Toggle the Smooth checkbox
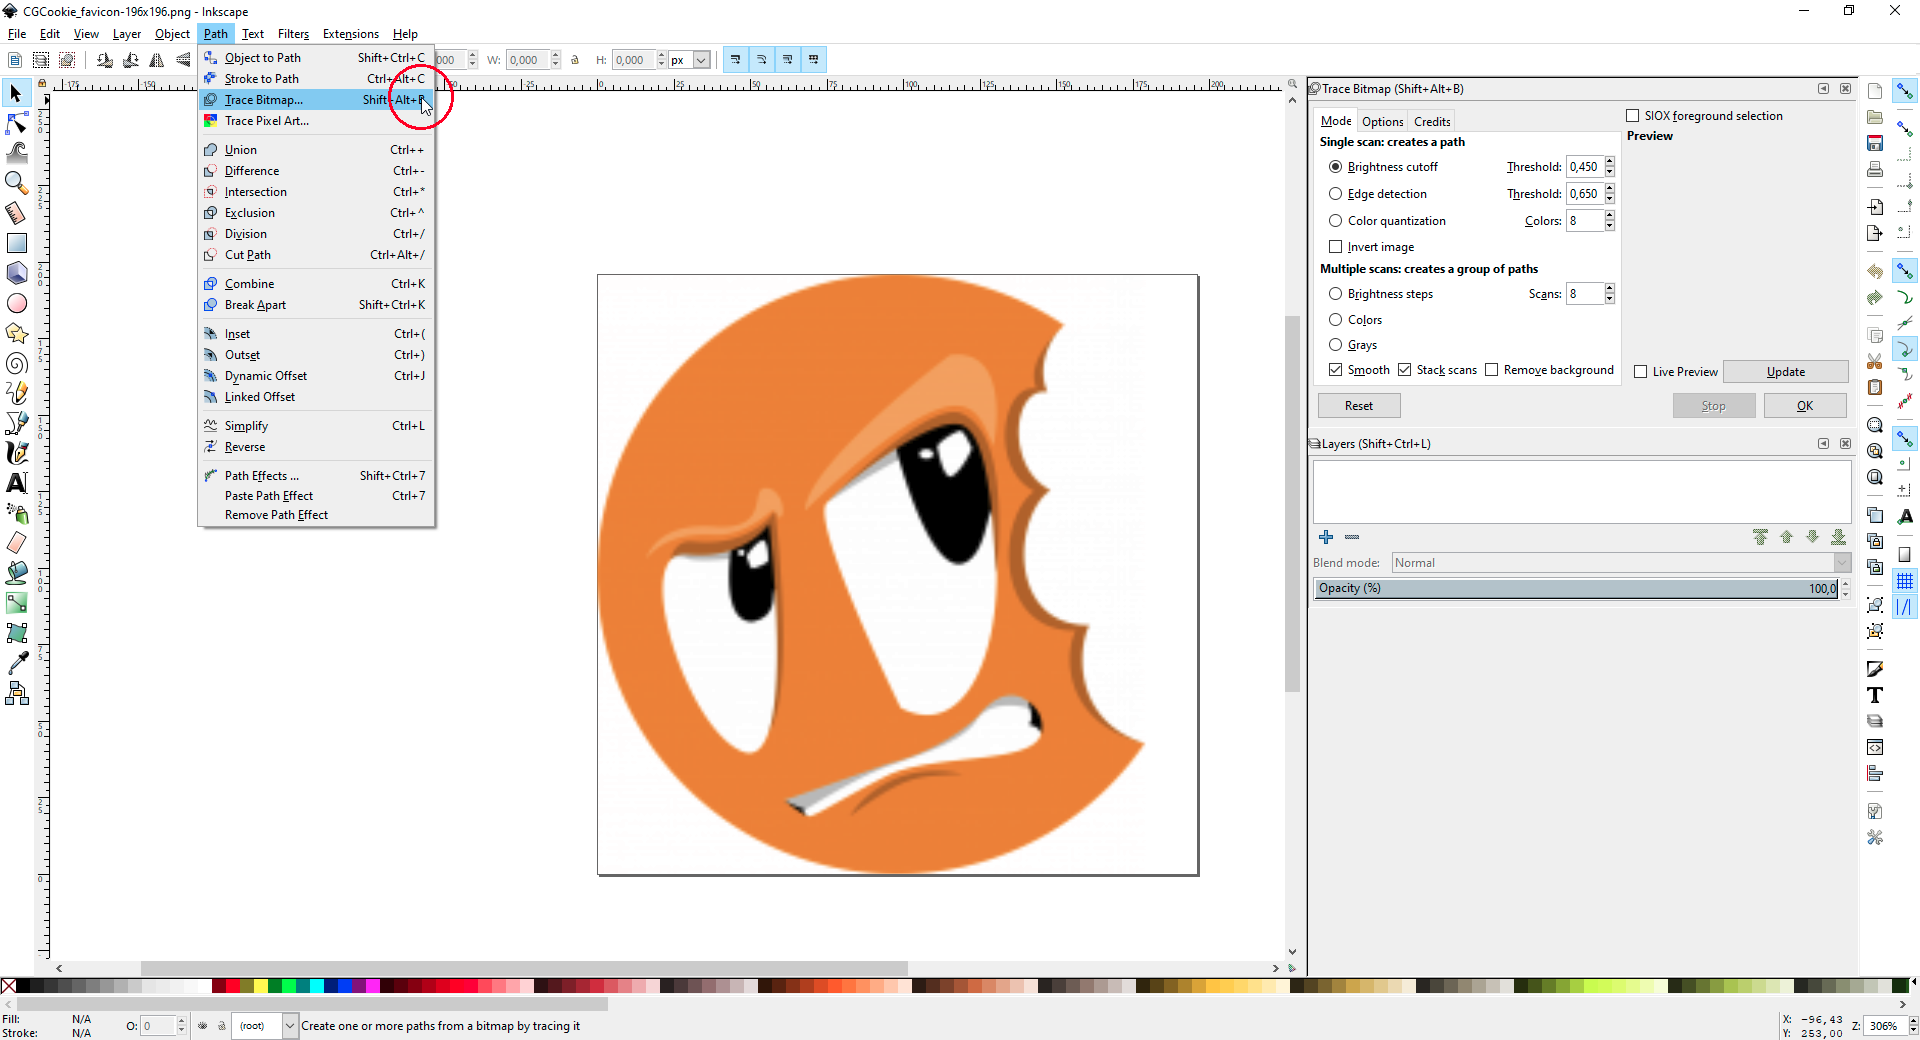Viewport: 1920px width, 1040px height. (x=1335, y=370)
